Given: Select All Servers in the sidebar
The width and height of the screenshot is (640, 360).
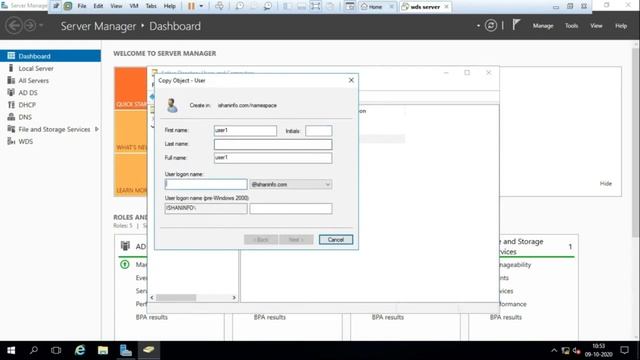Looking at the screenshot, I should [x=50, y=80].
